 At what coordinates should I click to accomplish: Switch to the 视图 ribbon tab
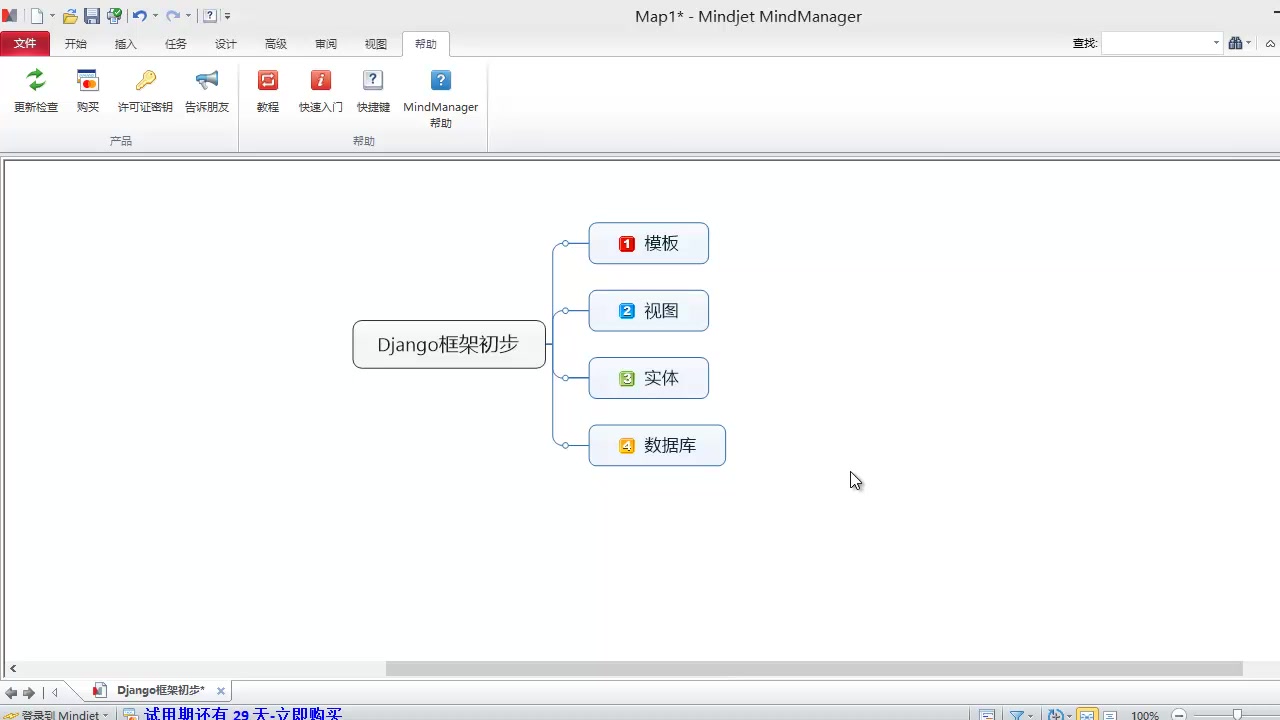376,44
